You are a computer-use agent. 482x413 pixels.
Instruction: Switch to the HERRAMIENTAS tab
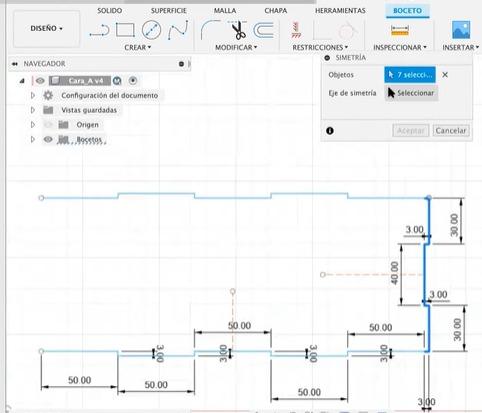[x=340, y=11]
